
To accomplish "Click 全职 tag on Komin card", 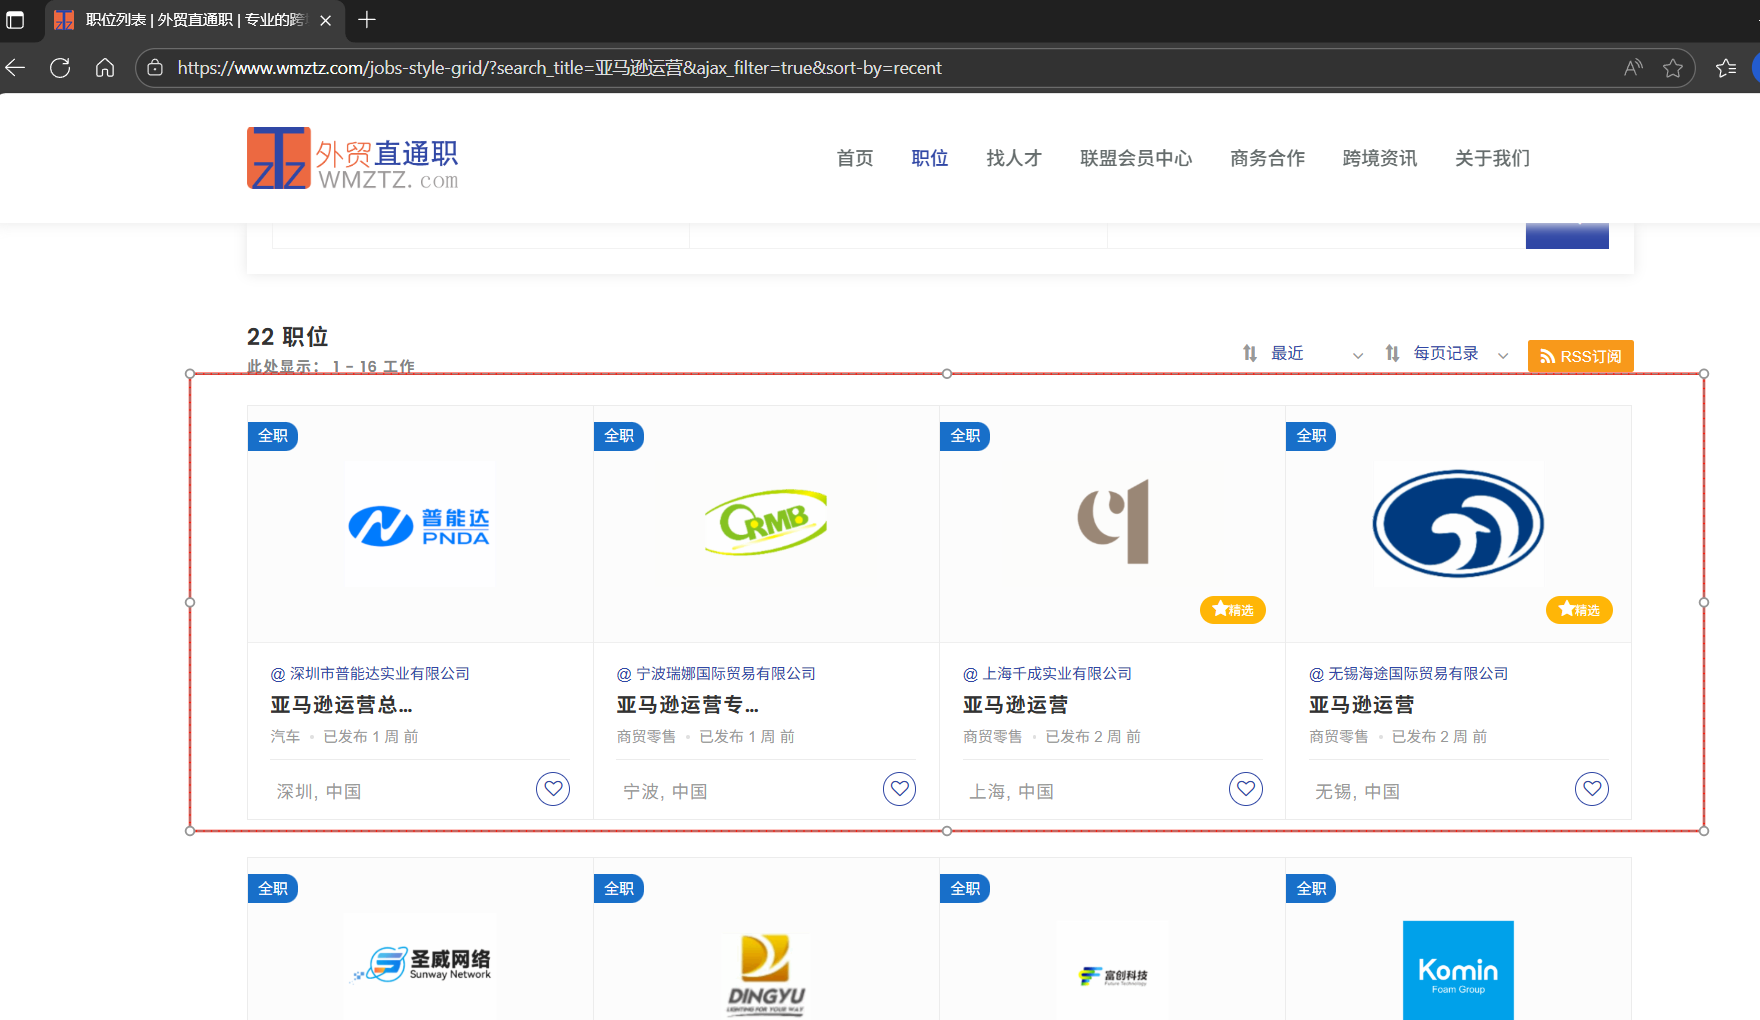I will (x=1311, y=889).
